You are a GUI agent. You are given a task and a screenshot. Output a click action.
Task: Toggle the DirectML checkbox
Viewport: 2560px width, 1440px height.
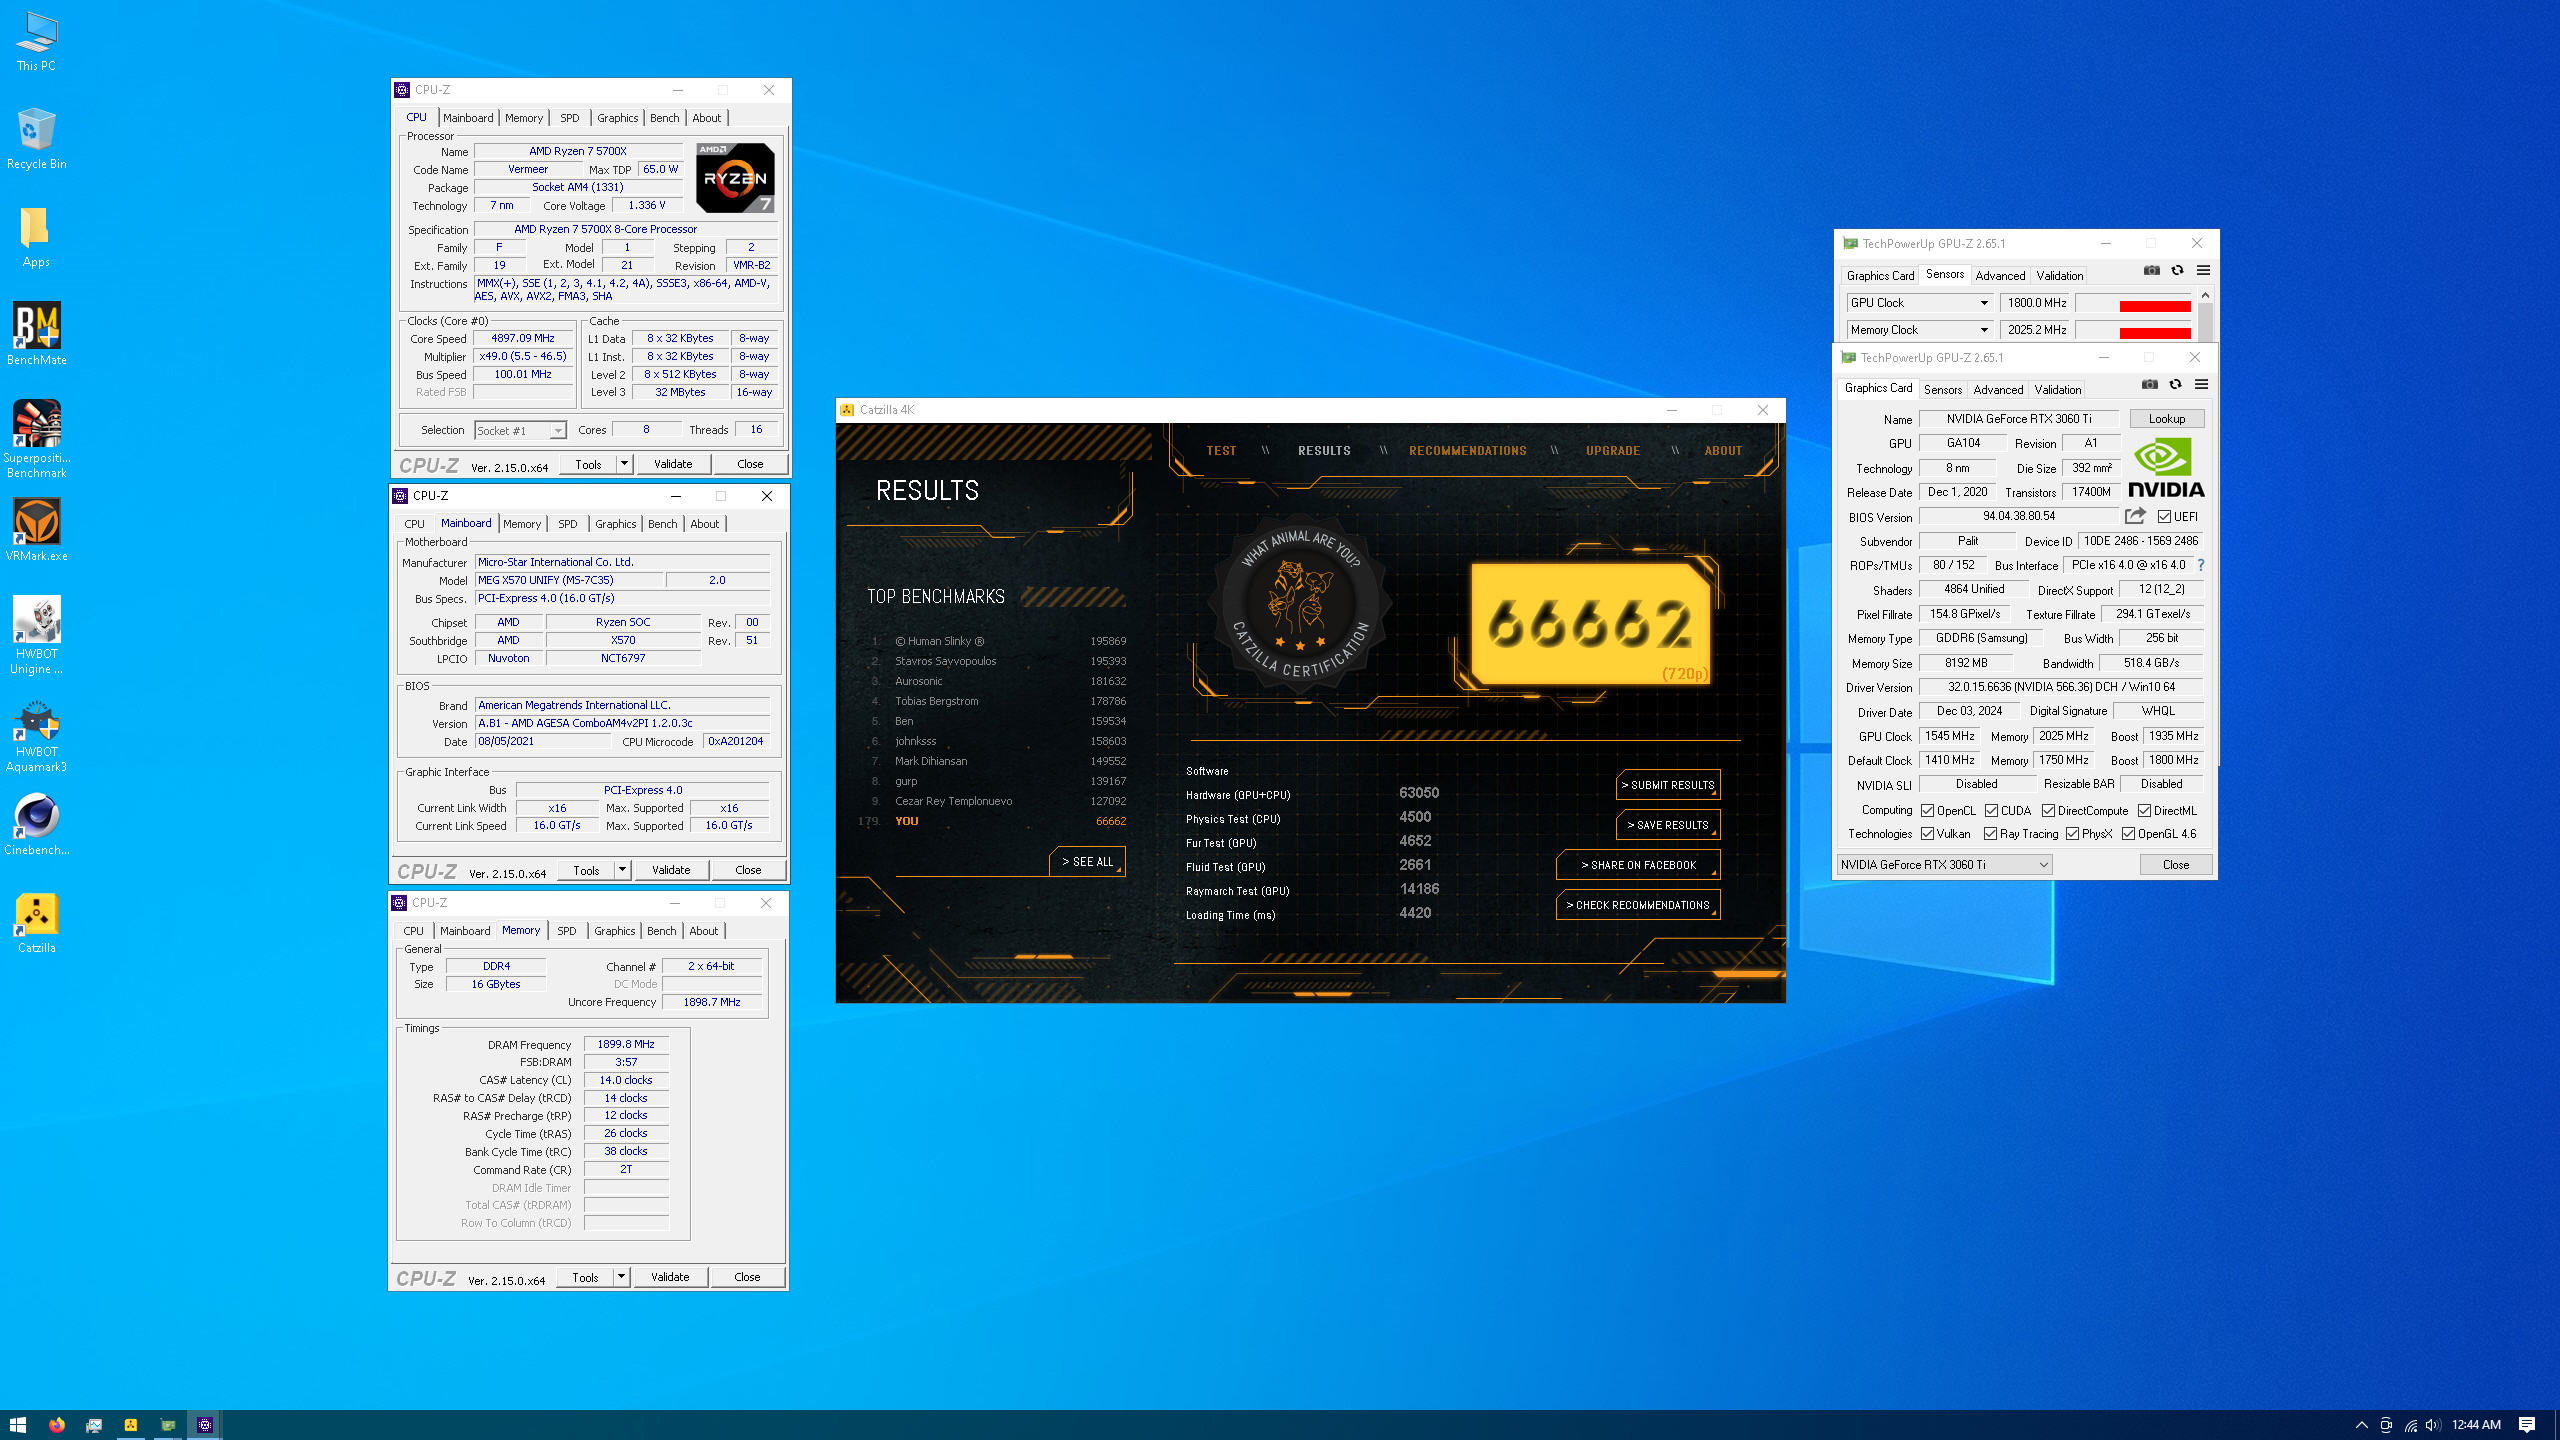(x=2145, y=811)
